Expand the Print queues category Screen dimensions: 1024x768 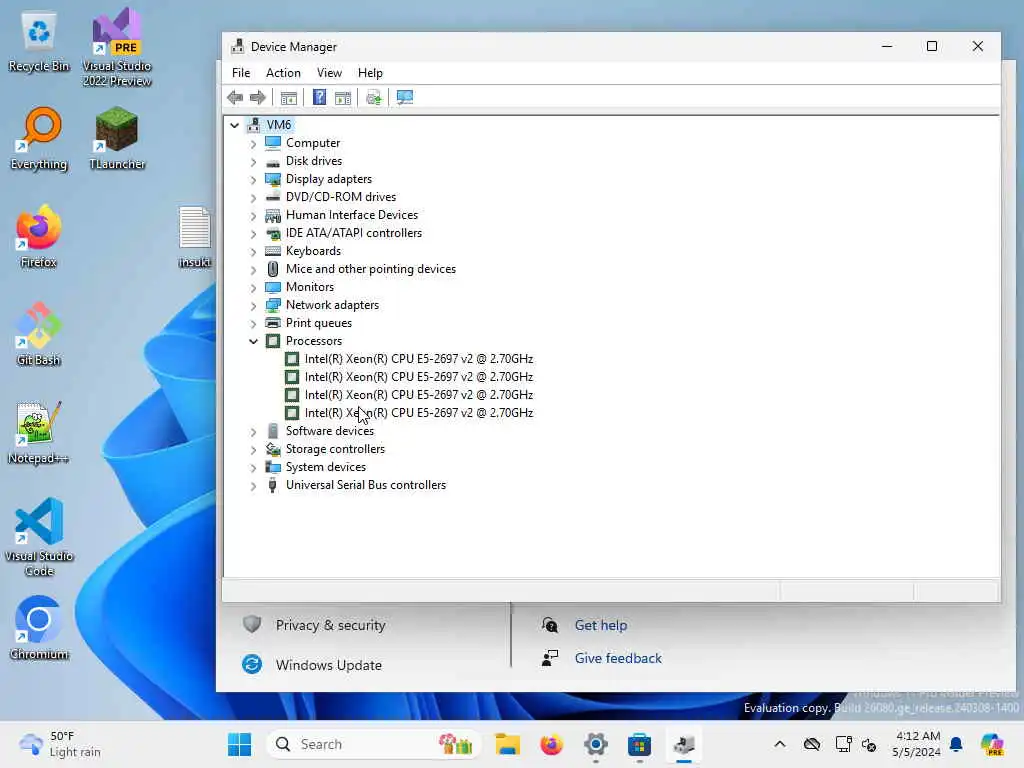(x=253, y=323)
